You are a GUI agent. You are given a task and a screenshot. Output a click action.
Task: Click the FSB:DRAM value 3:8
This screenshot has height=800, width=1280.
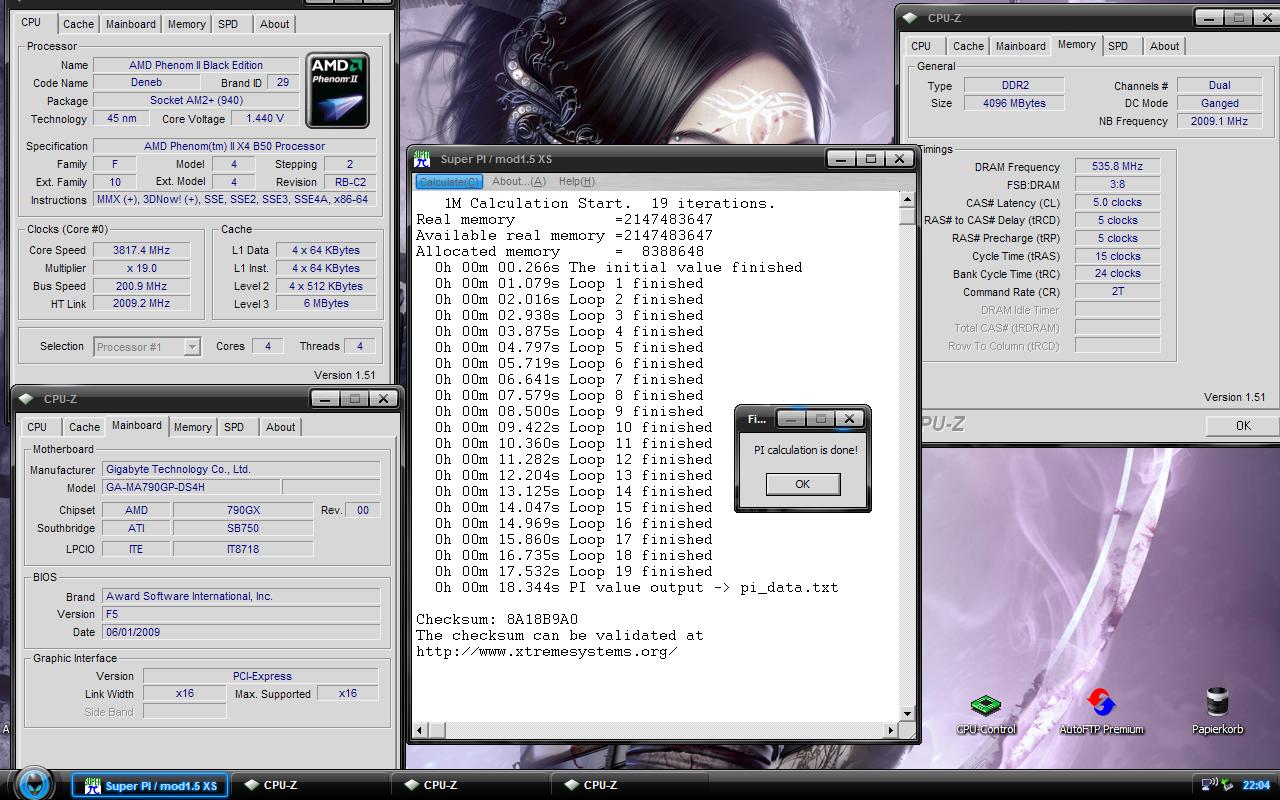pyautogui.click(x=1118, y=184)
